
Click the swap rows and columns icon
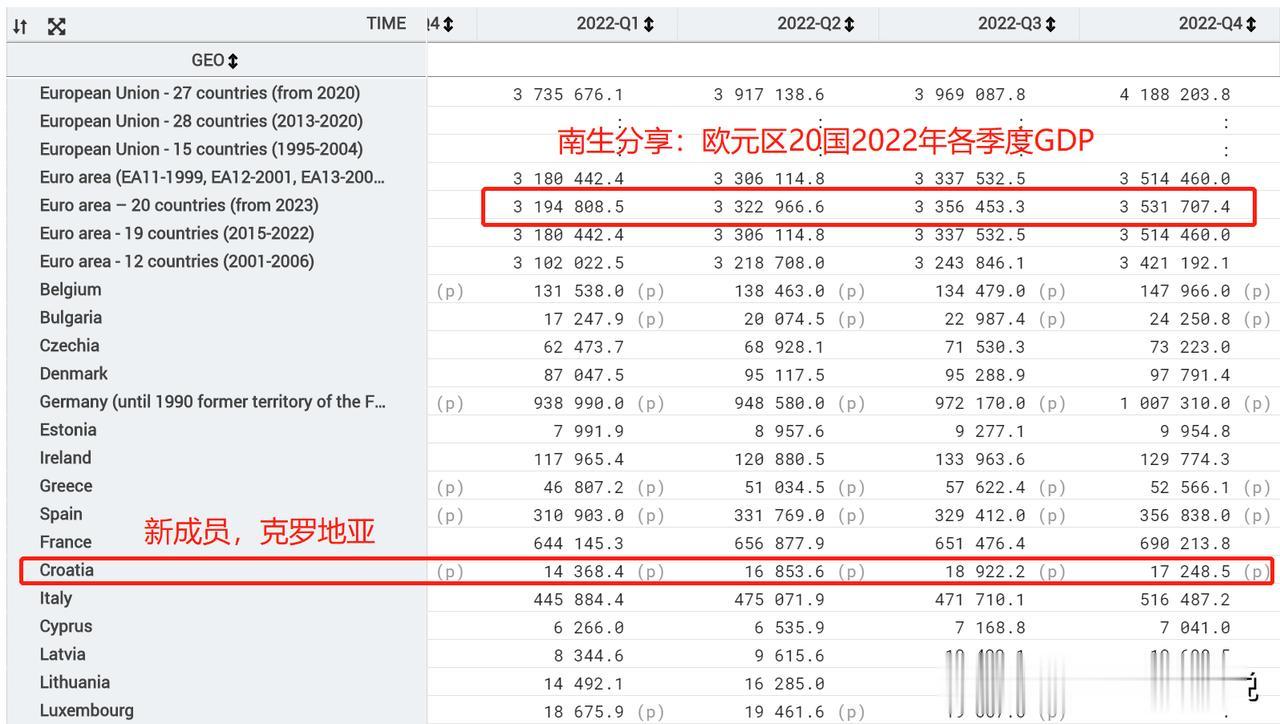pyautogui.click(x=20, y=27)
